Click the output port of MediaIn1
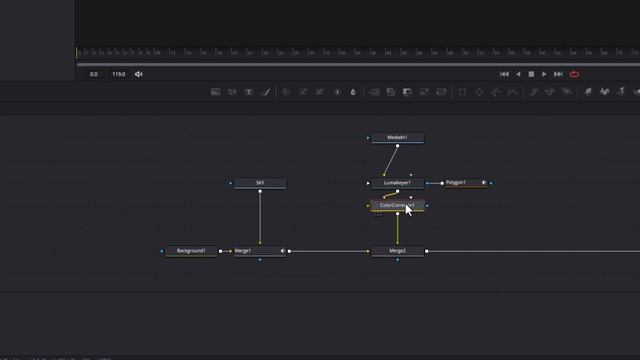 click(398, 146)
